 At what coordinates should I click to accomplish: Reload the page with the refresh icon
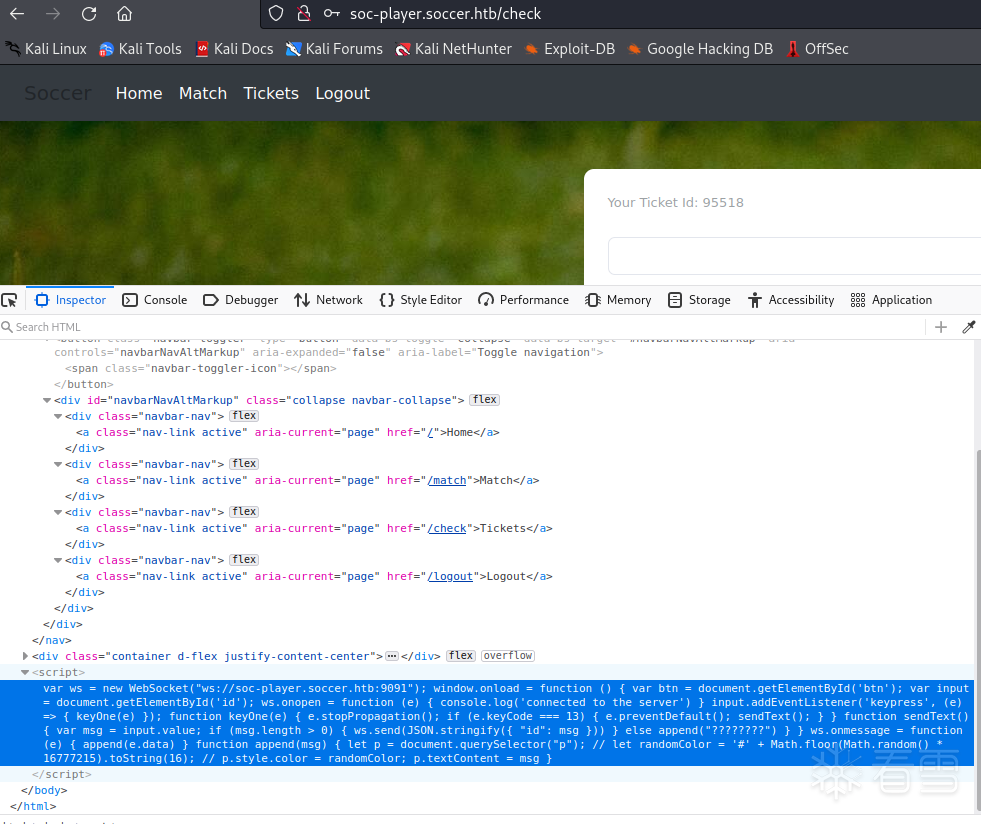click(x=89, y=13)
